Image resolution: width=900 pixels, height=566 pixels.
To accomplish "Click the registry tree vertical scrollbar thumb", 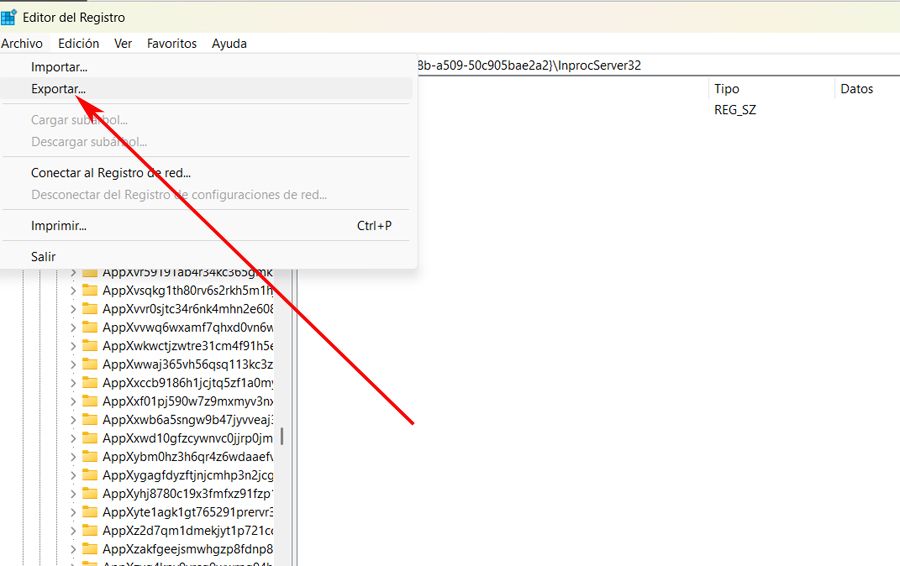I will (x=281, y=436).
